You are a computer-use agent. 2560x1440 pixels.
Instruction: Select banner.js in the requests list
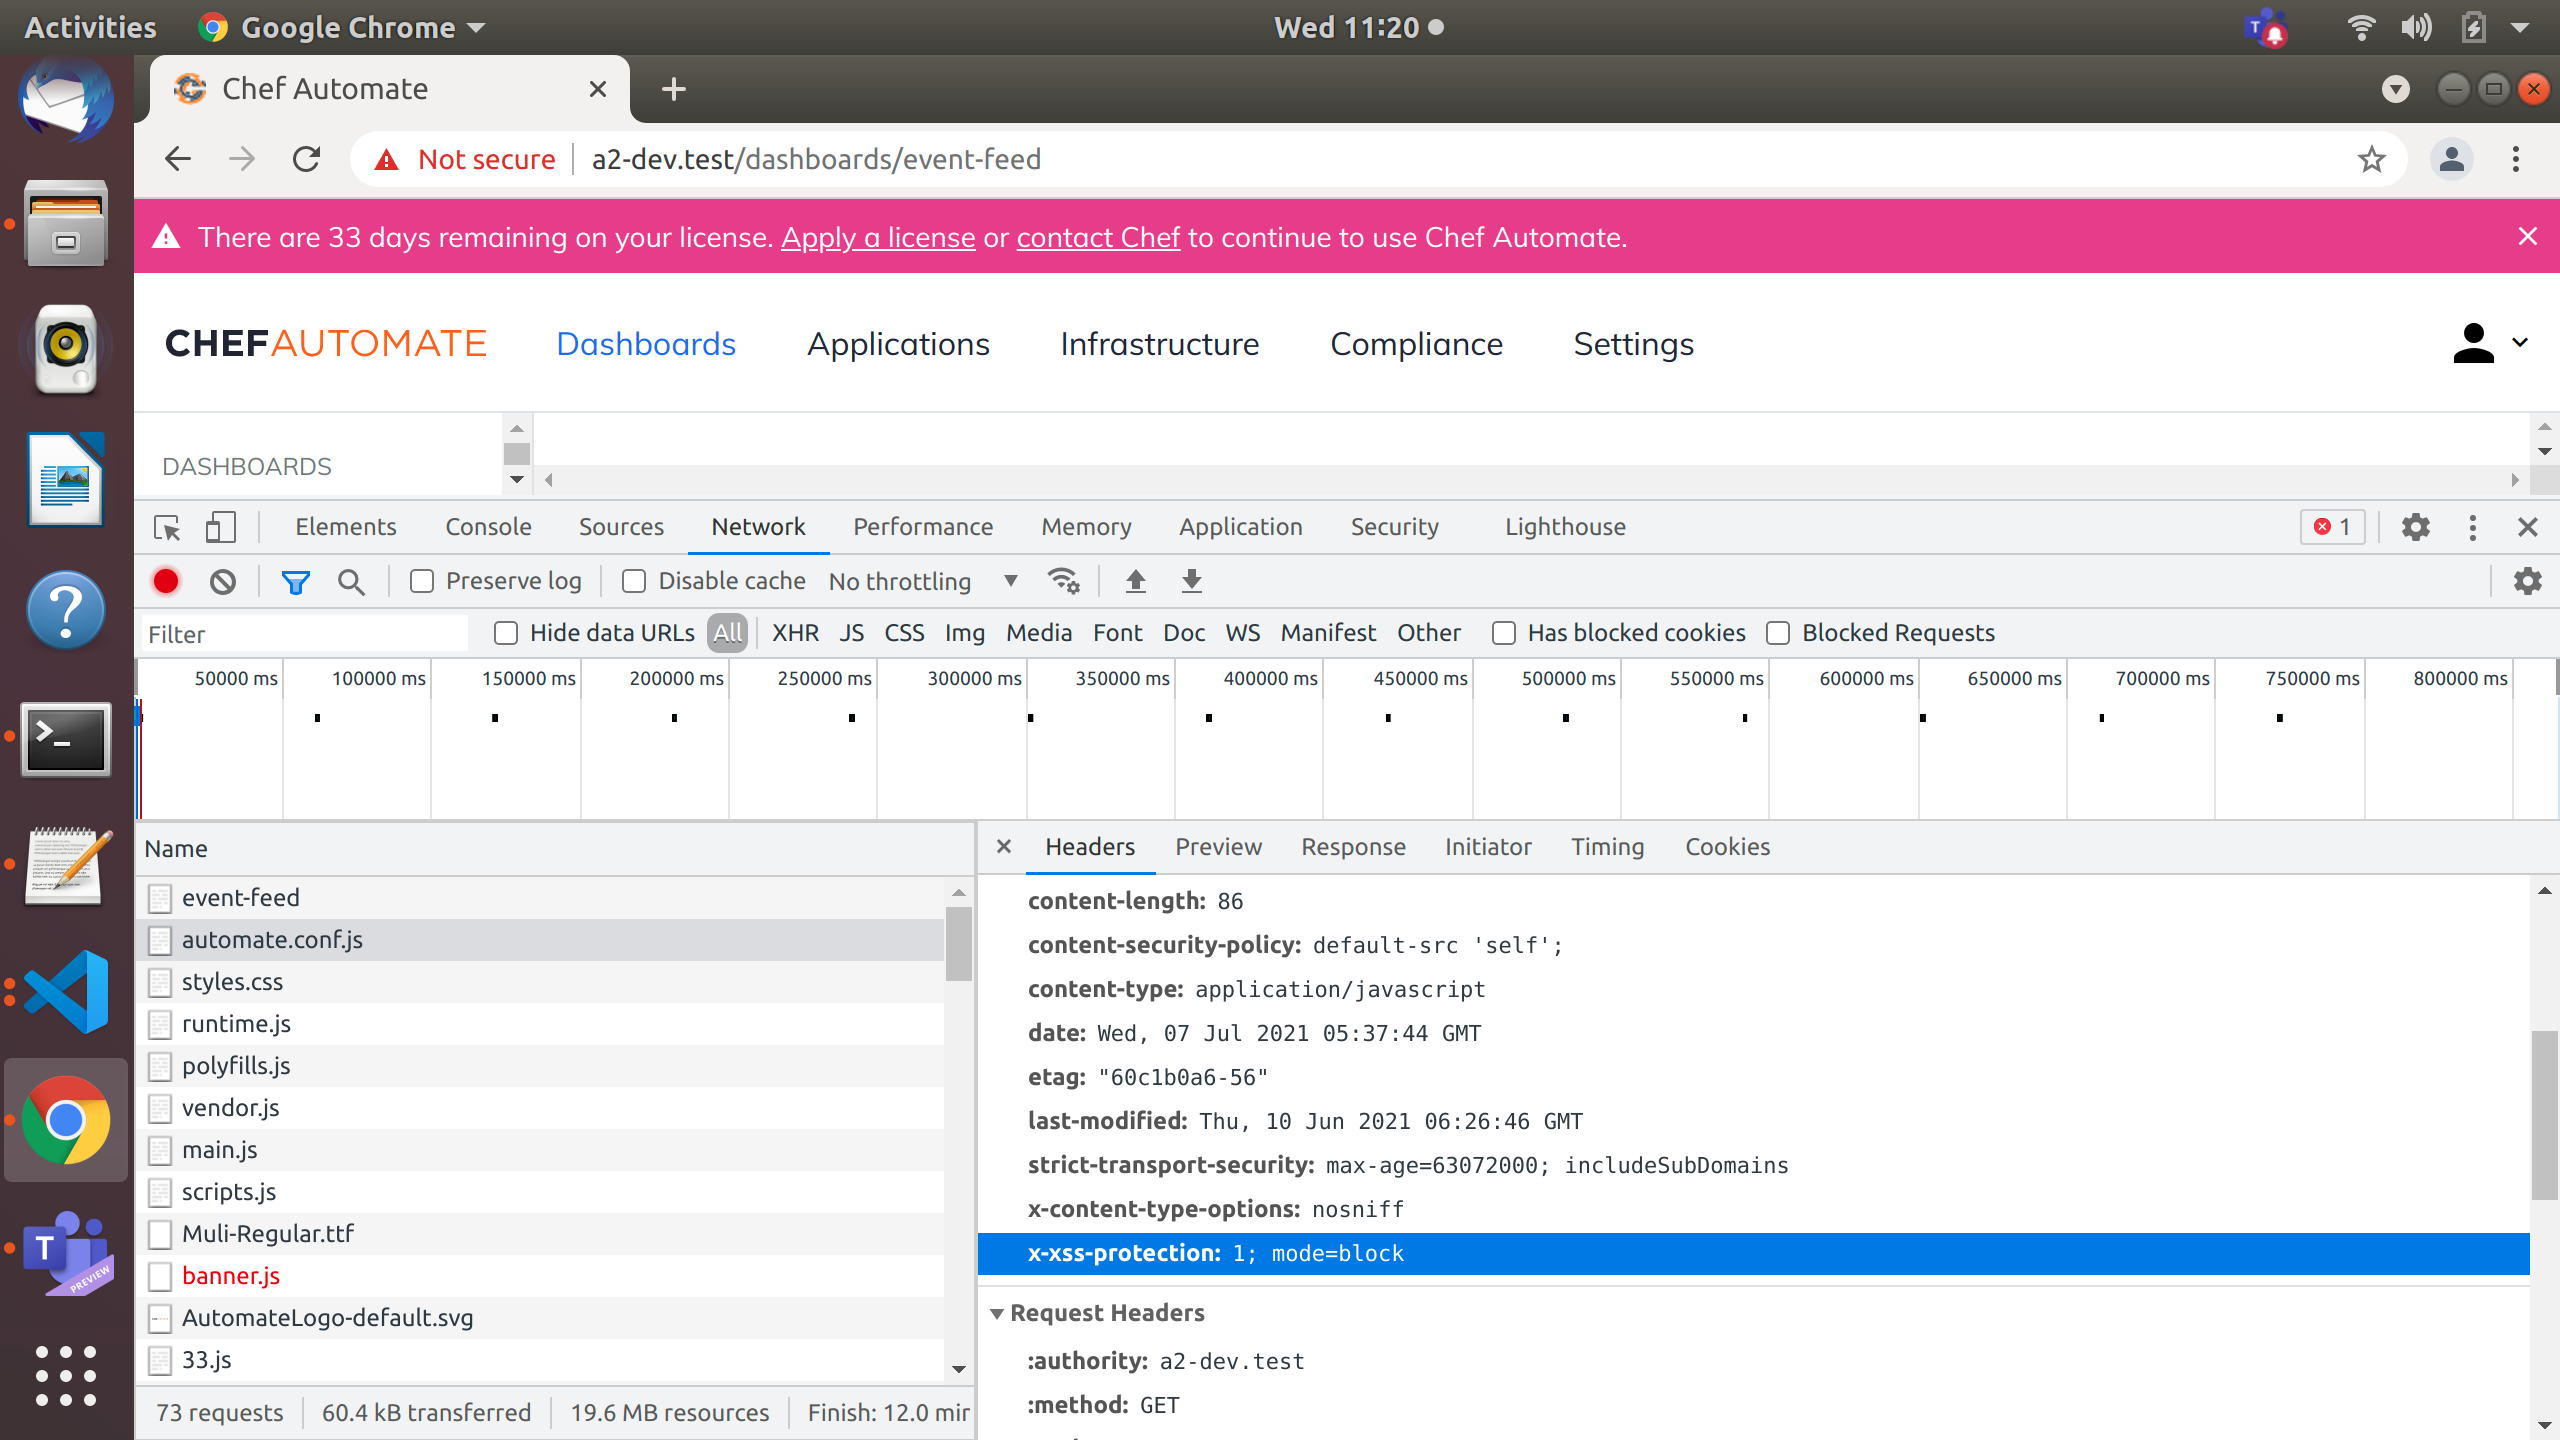point(231,1276)
